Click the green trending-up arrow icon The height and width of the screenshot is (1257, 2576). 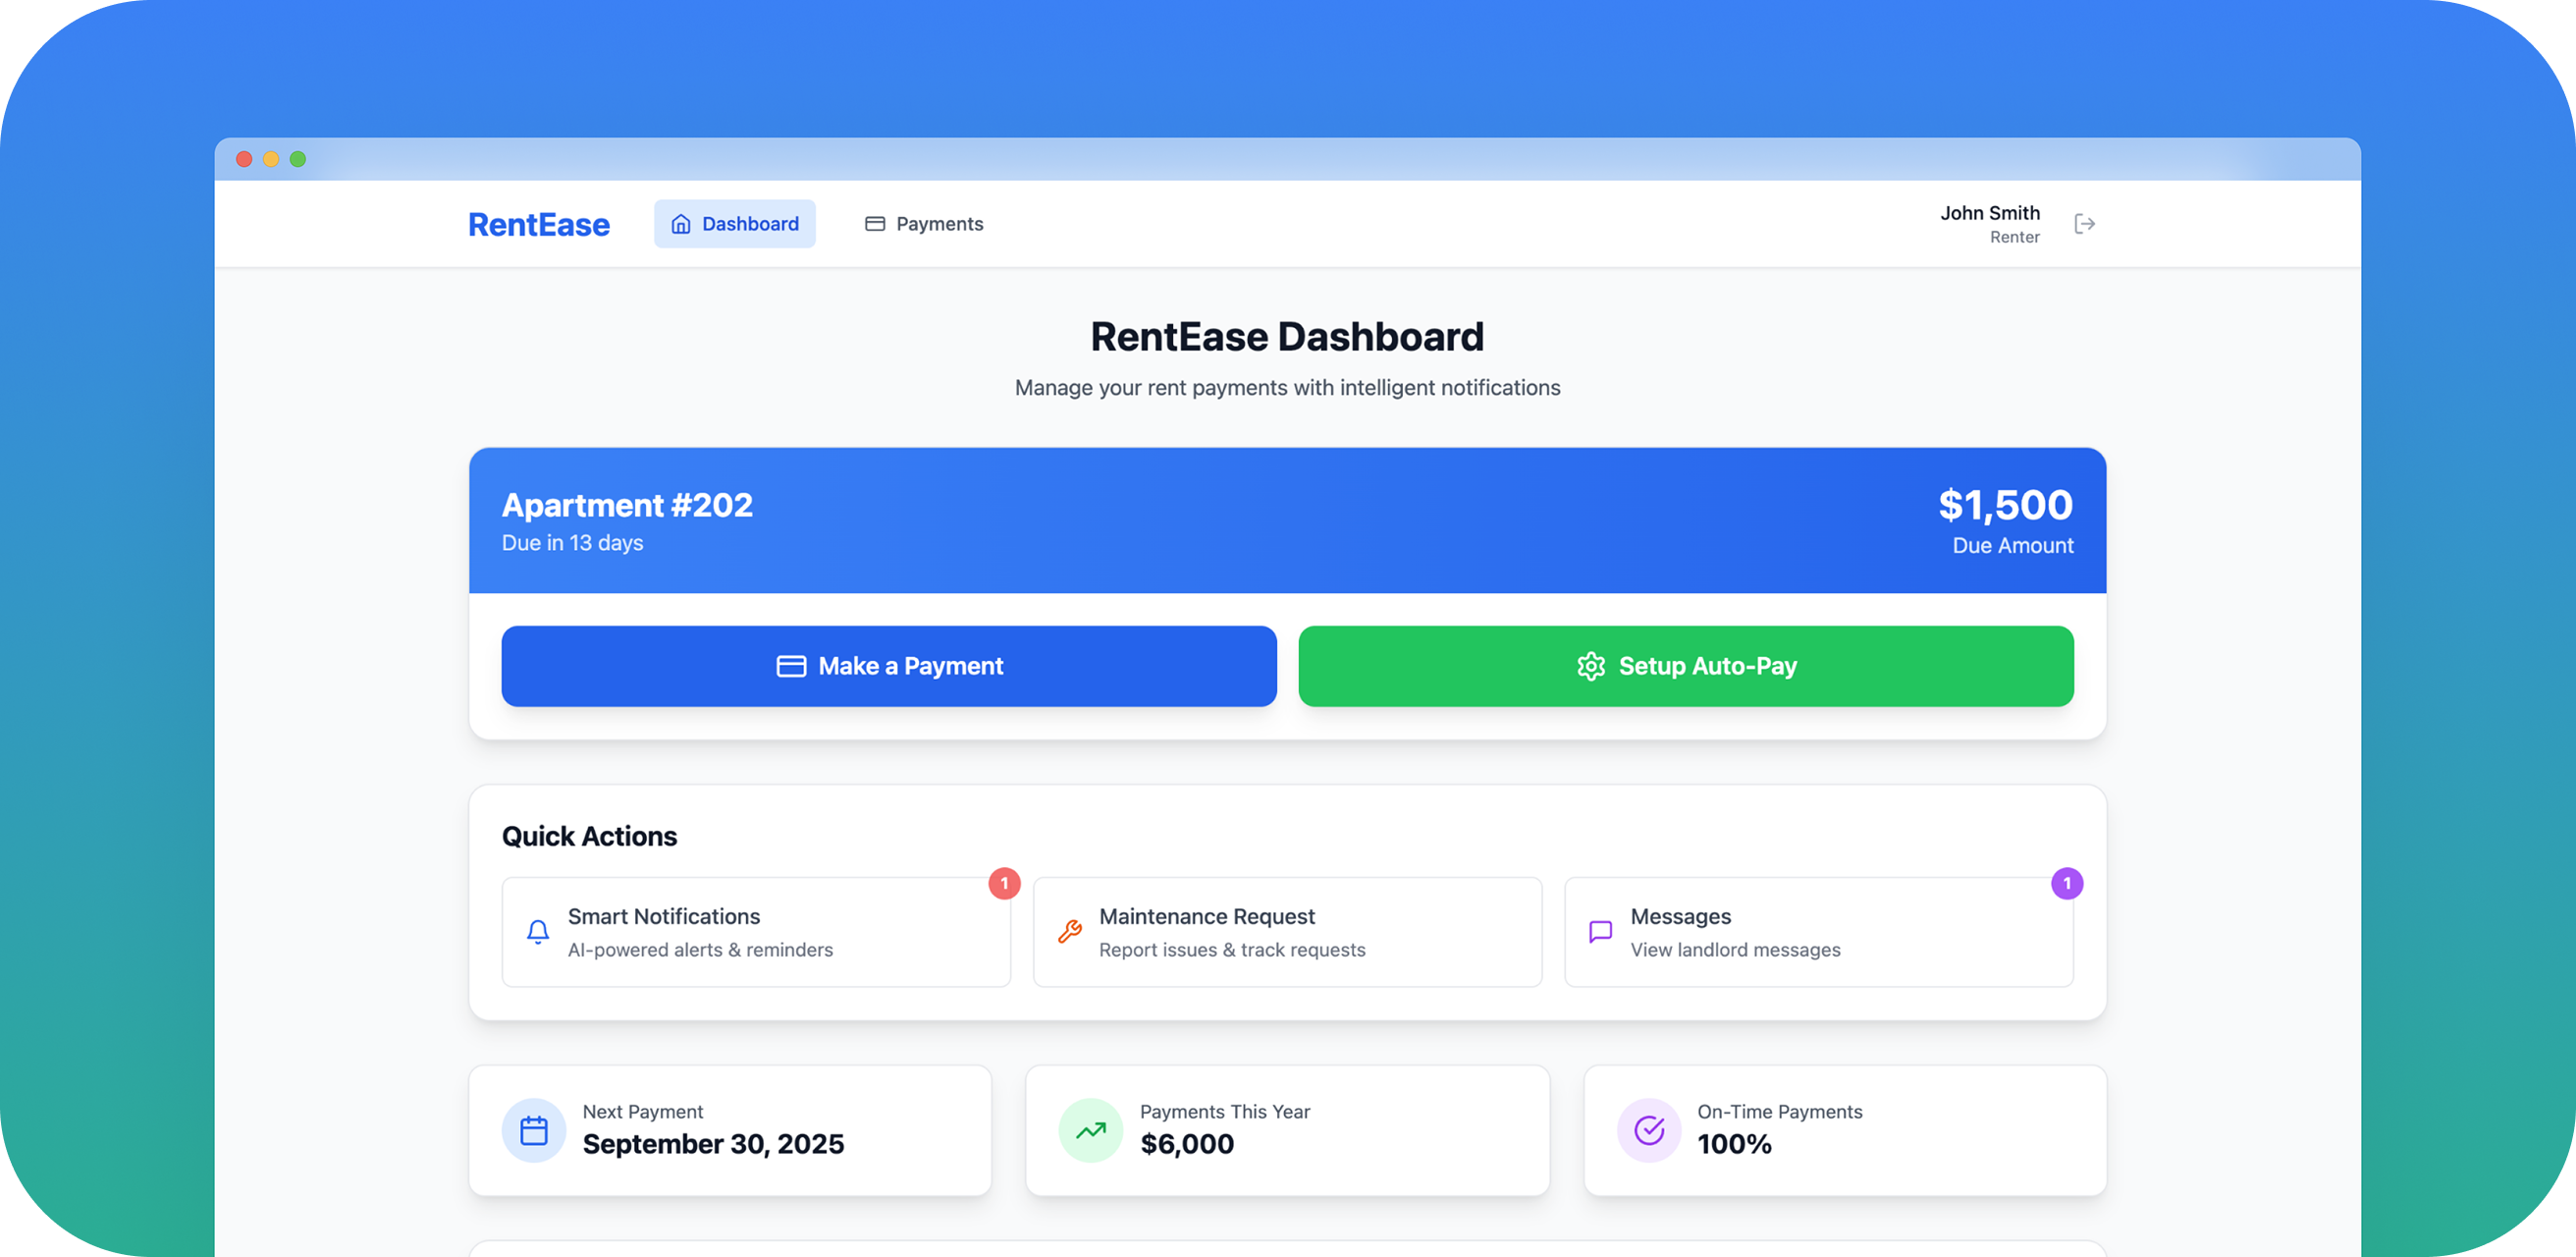(x=1090, y=1131)
